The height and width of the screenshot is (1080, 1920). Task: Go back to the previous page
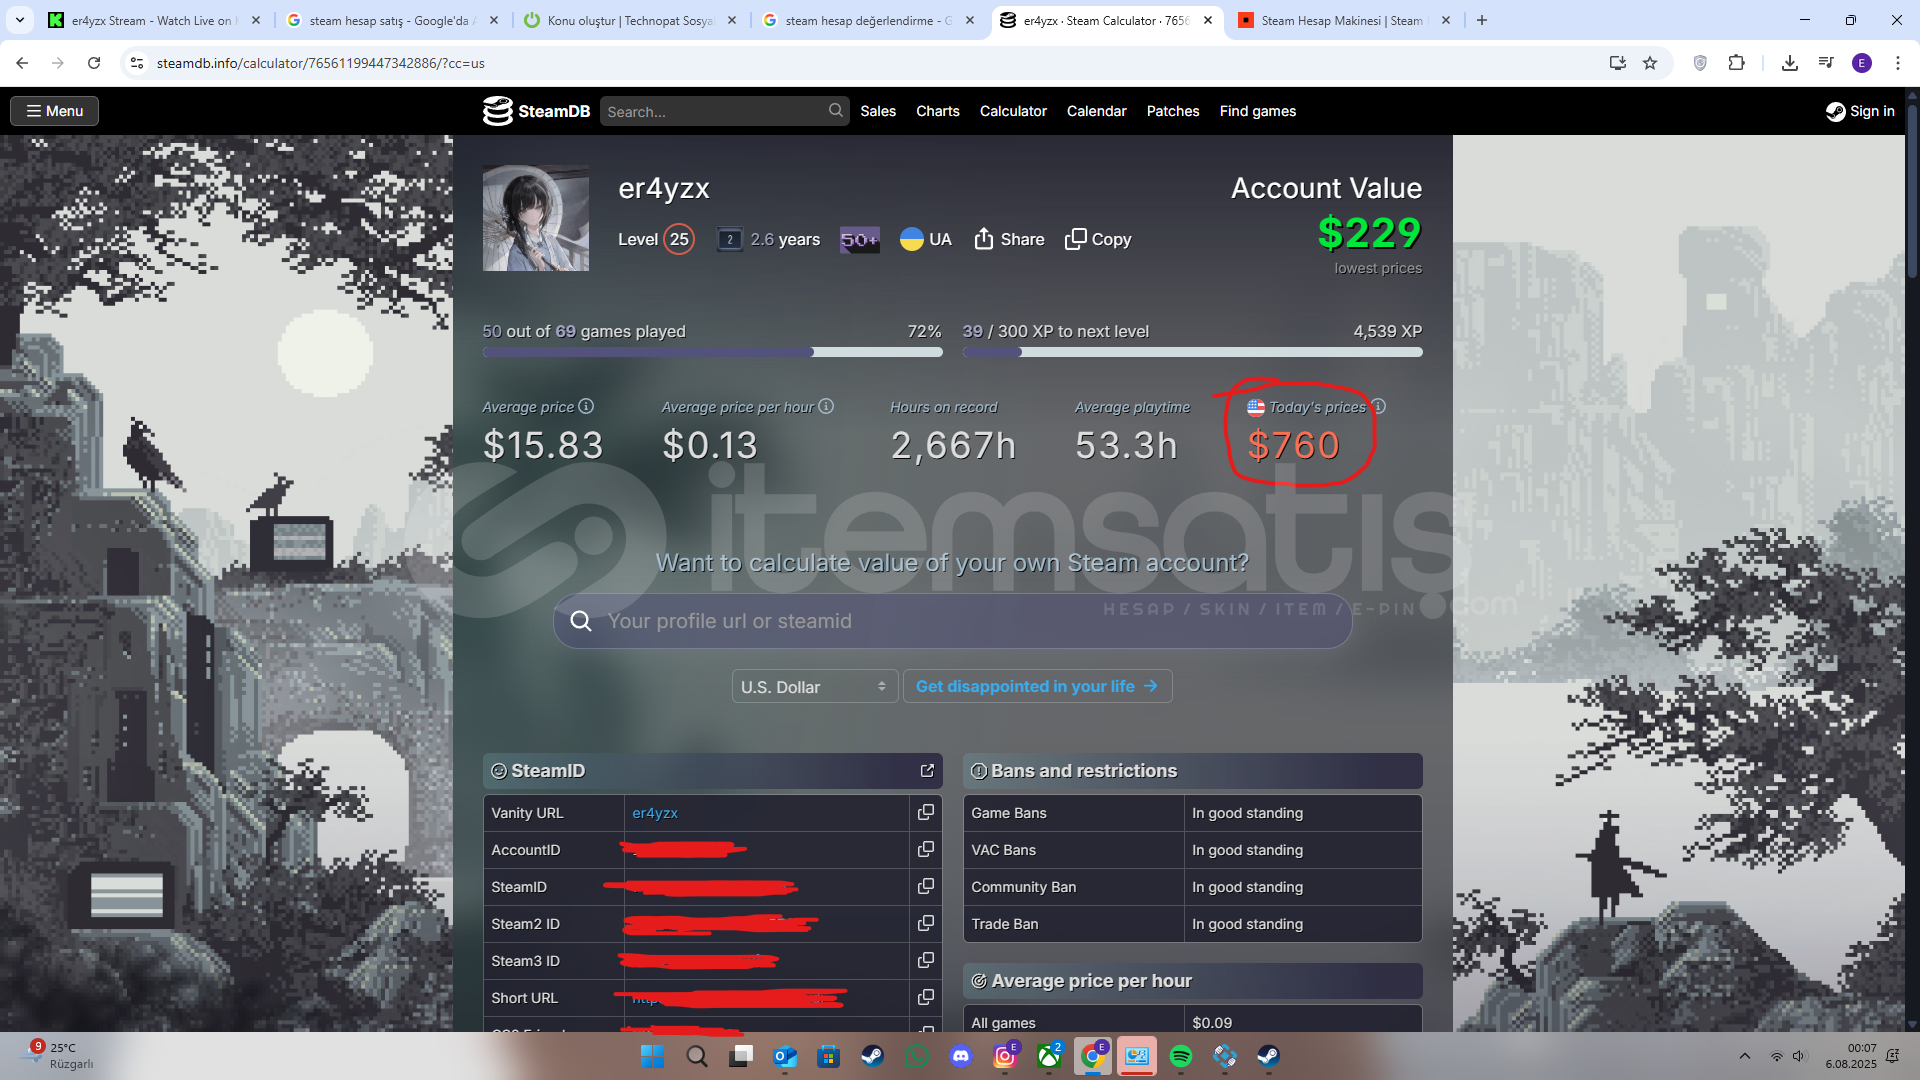pyautogui.click(x=22, y=63)
